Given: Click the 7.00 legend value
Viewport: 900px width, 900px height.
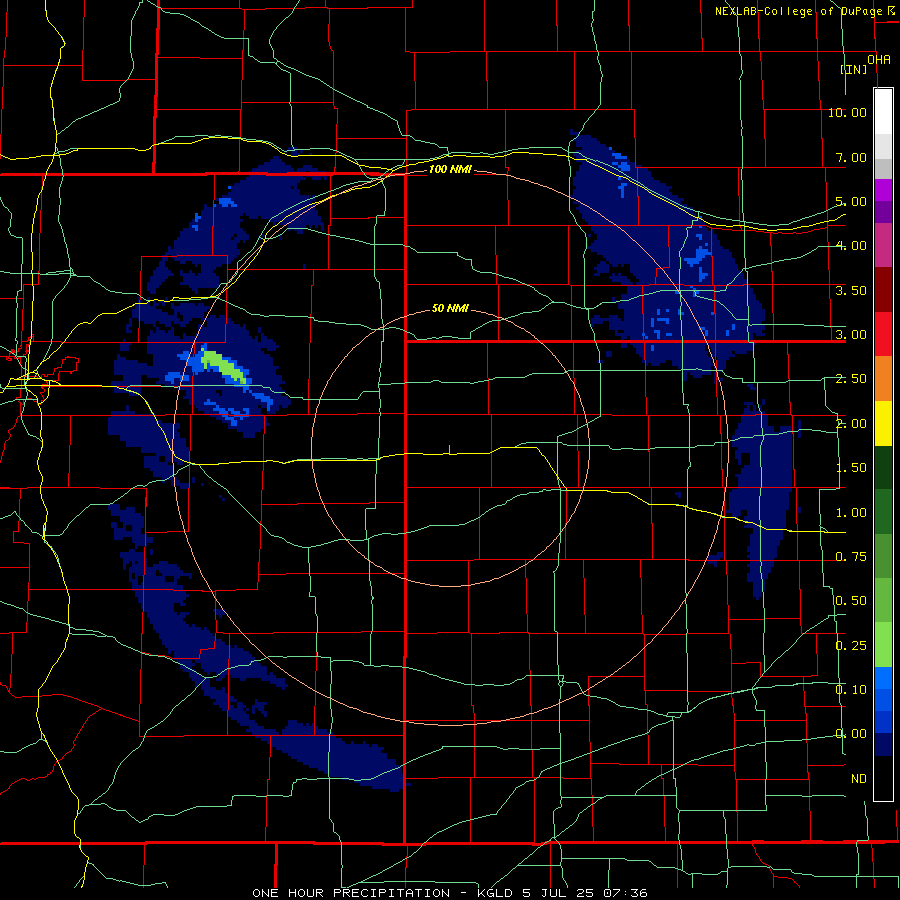Looking at the screenshot, I should click(x=851, y=157).
